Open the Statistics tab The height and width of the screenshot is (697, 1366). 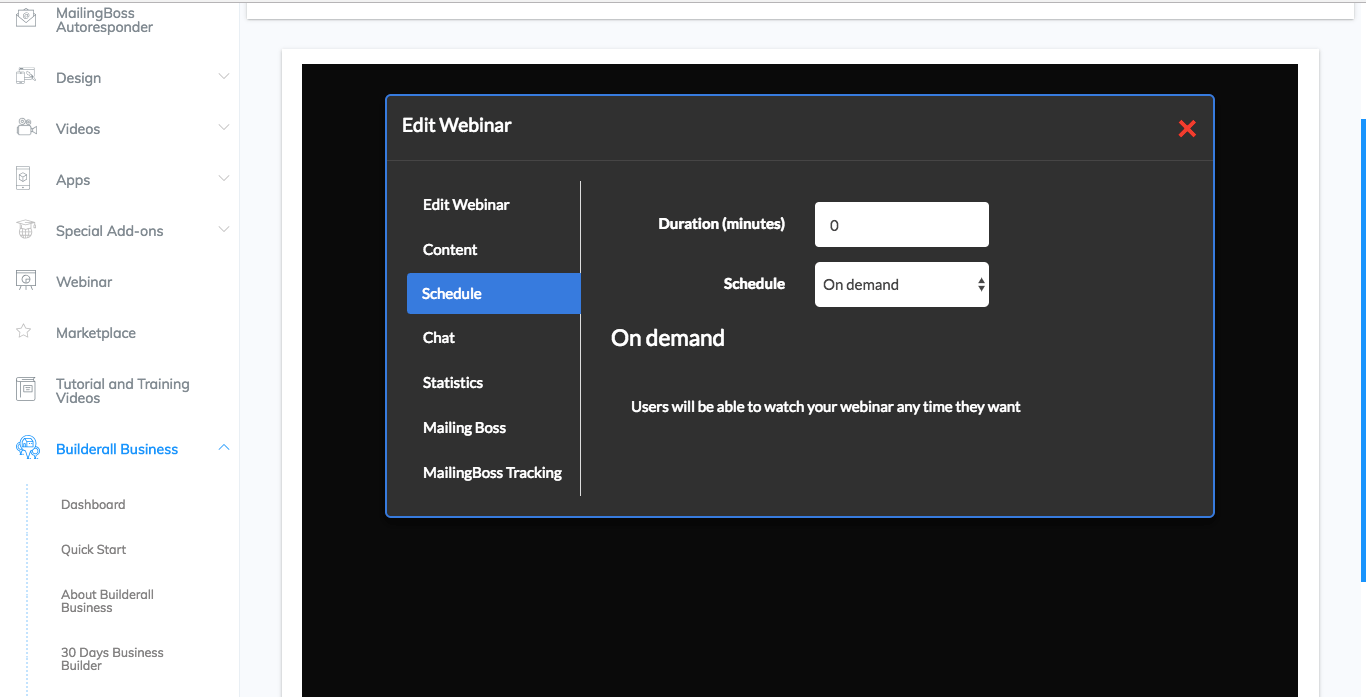coord(453,382)
